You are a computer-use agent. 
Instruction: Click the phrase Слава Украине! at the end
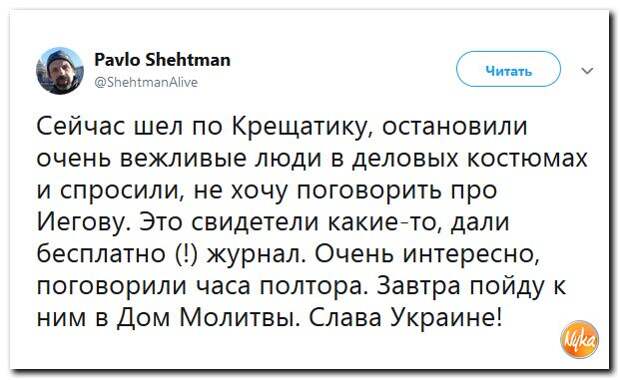(406, 317)
